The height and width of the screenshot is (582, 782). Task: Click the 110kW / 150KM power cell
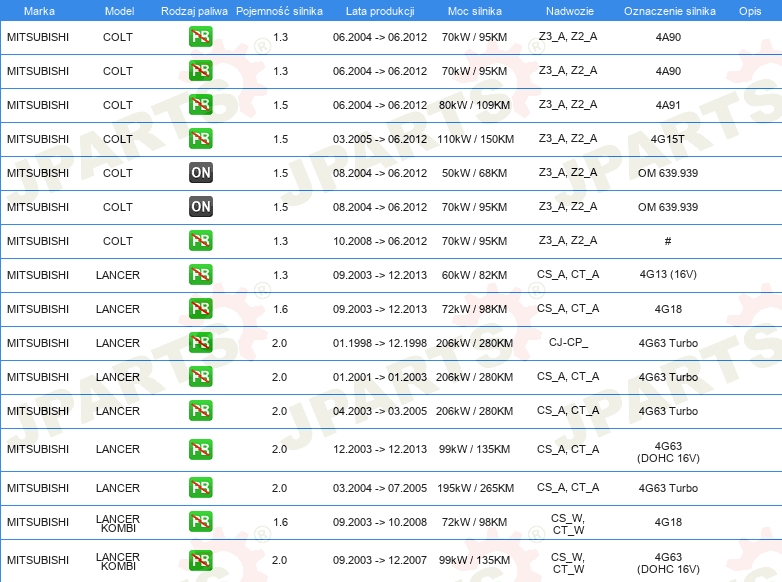[475, 139]
